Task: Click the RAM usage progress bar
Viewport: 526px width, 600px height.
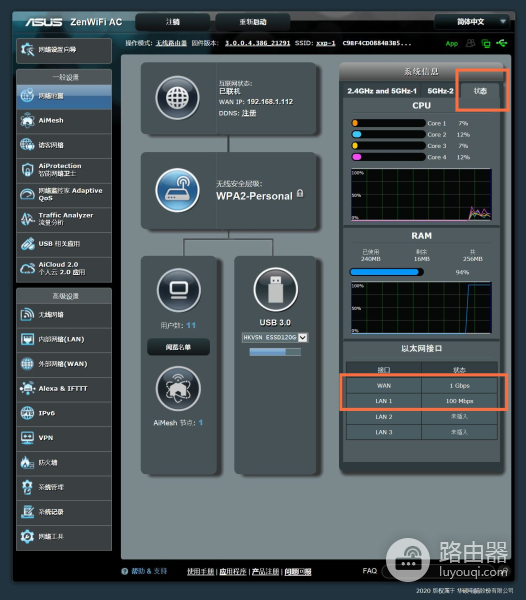Action: [x=387, y=272]
